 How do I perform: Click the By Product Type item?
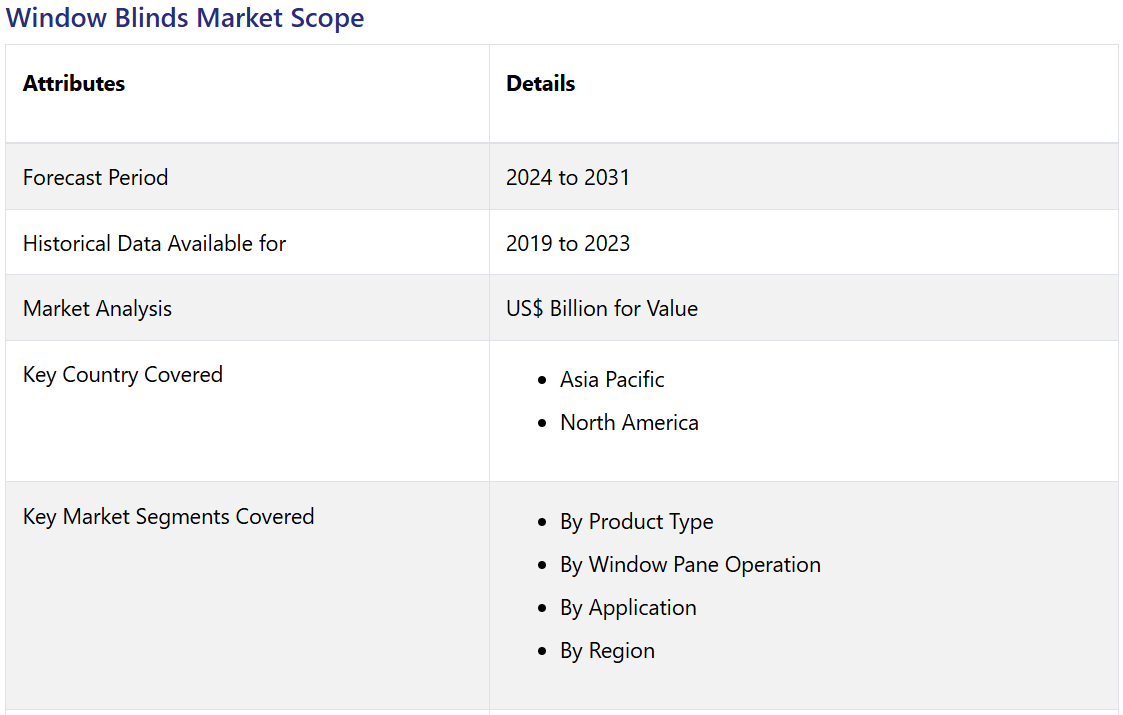point(636,522)
